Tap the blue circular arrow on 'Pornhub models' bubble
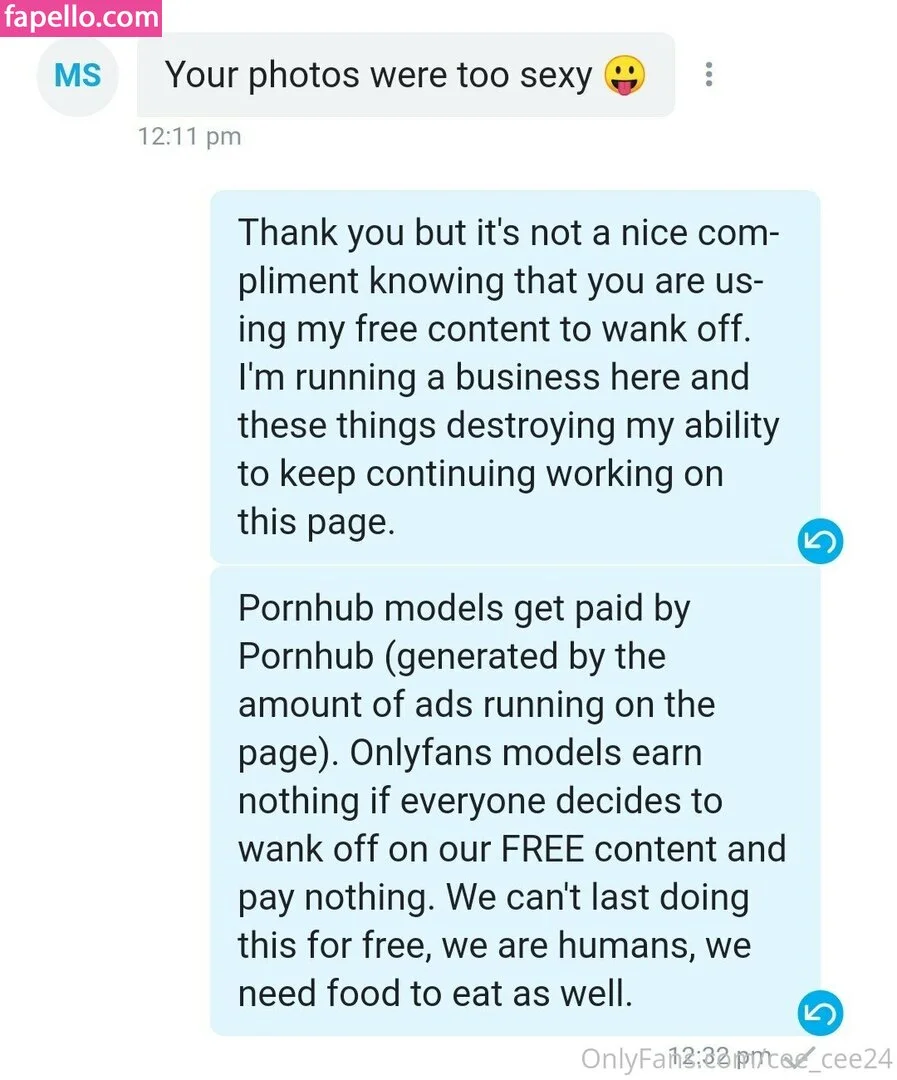897x1080 pixels. coord(820,1013)
